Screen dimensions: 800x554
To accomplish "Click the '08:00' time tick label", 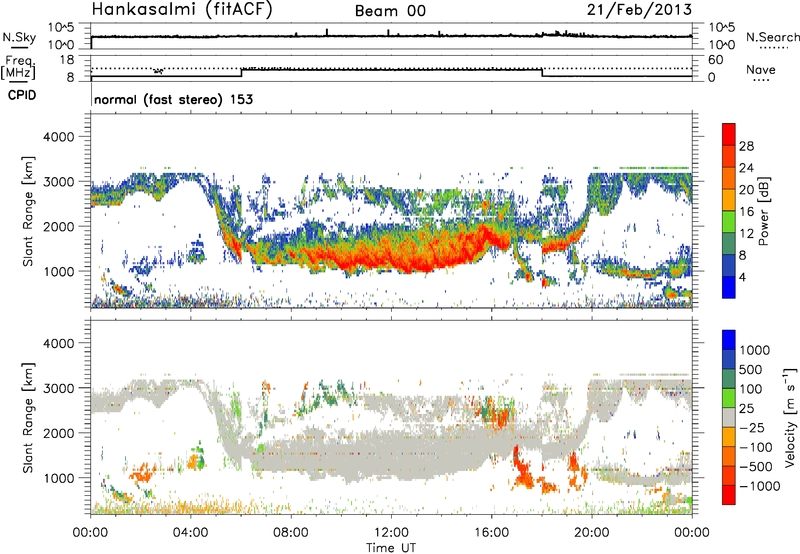I will pos(291,533).
